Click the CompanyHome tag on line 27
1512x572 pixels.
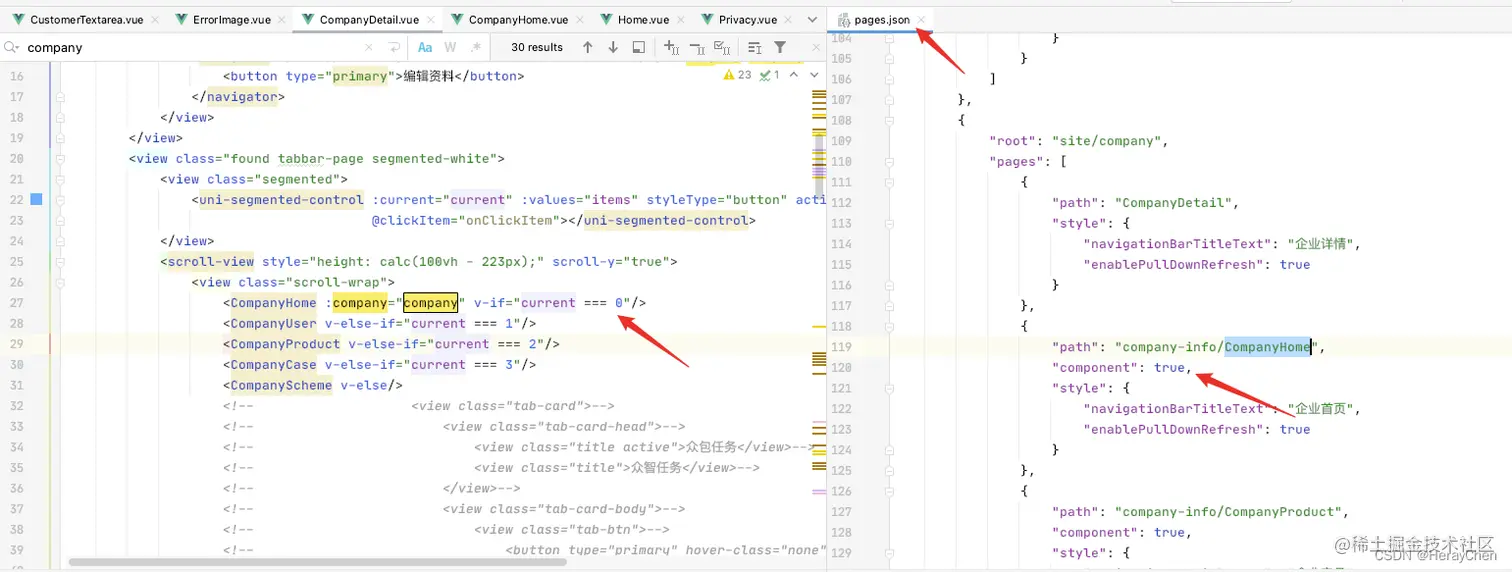[x=273, y=302]
